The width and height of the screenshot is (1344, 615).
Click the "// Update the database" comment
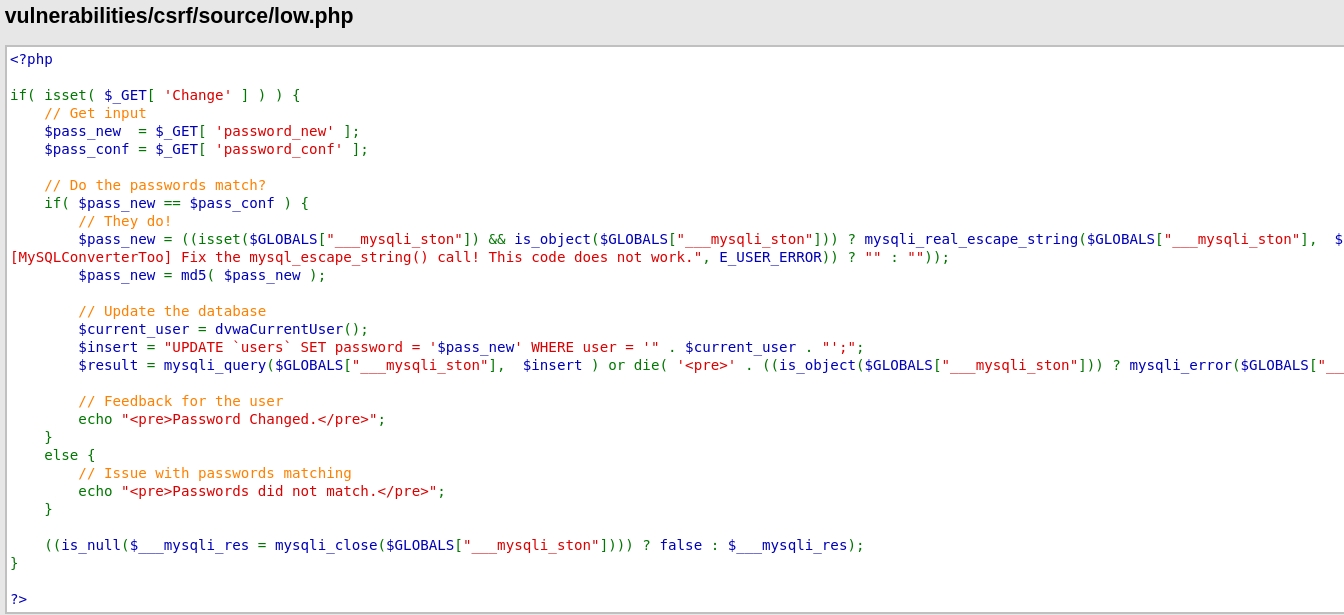[x=172, y=311]
